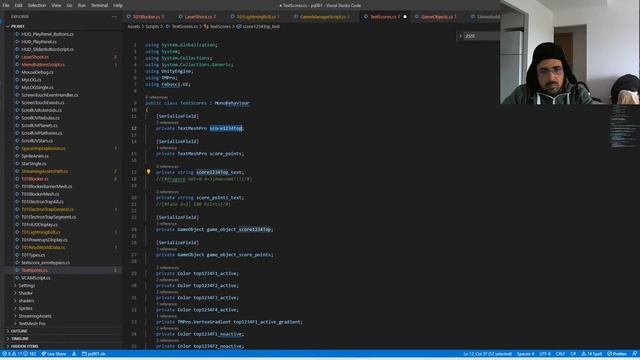Viewport: 640px width, 360px height.
Task: Change line endings via CRLF
Action: [x=560, y=354]
